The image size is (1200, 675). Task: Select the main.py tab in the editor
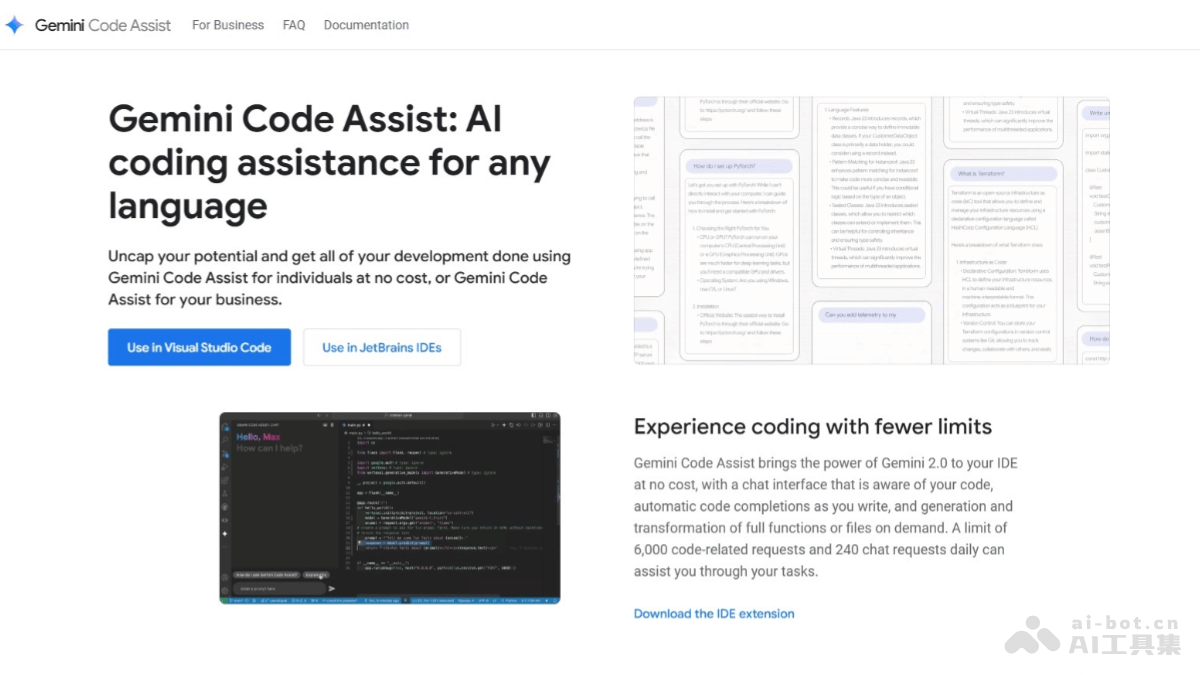coord(352,425)
